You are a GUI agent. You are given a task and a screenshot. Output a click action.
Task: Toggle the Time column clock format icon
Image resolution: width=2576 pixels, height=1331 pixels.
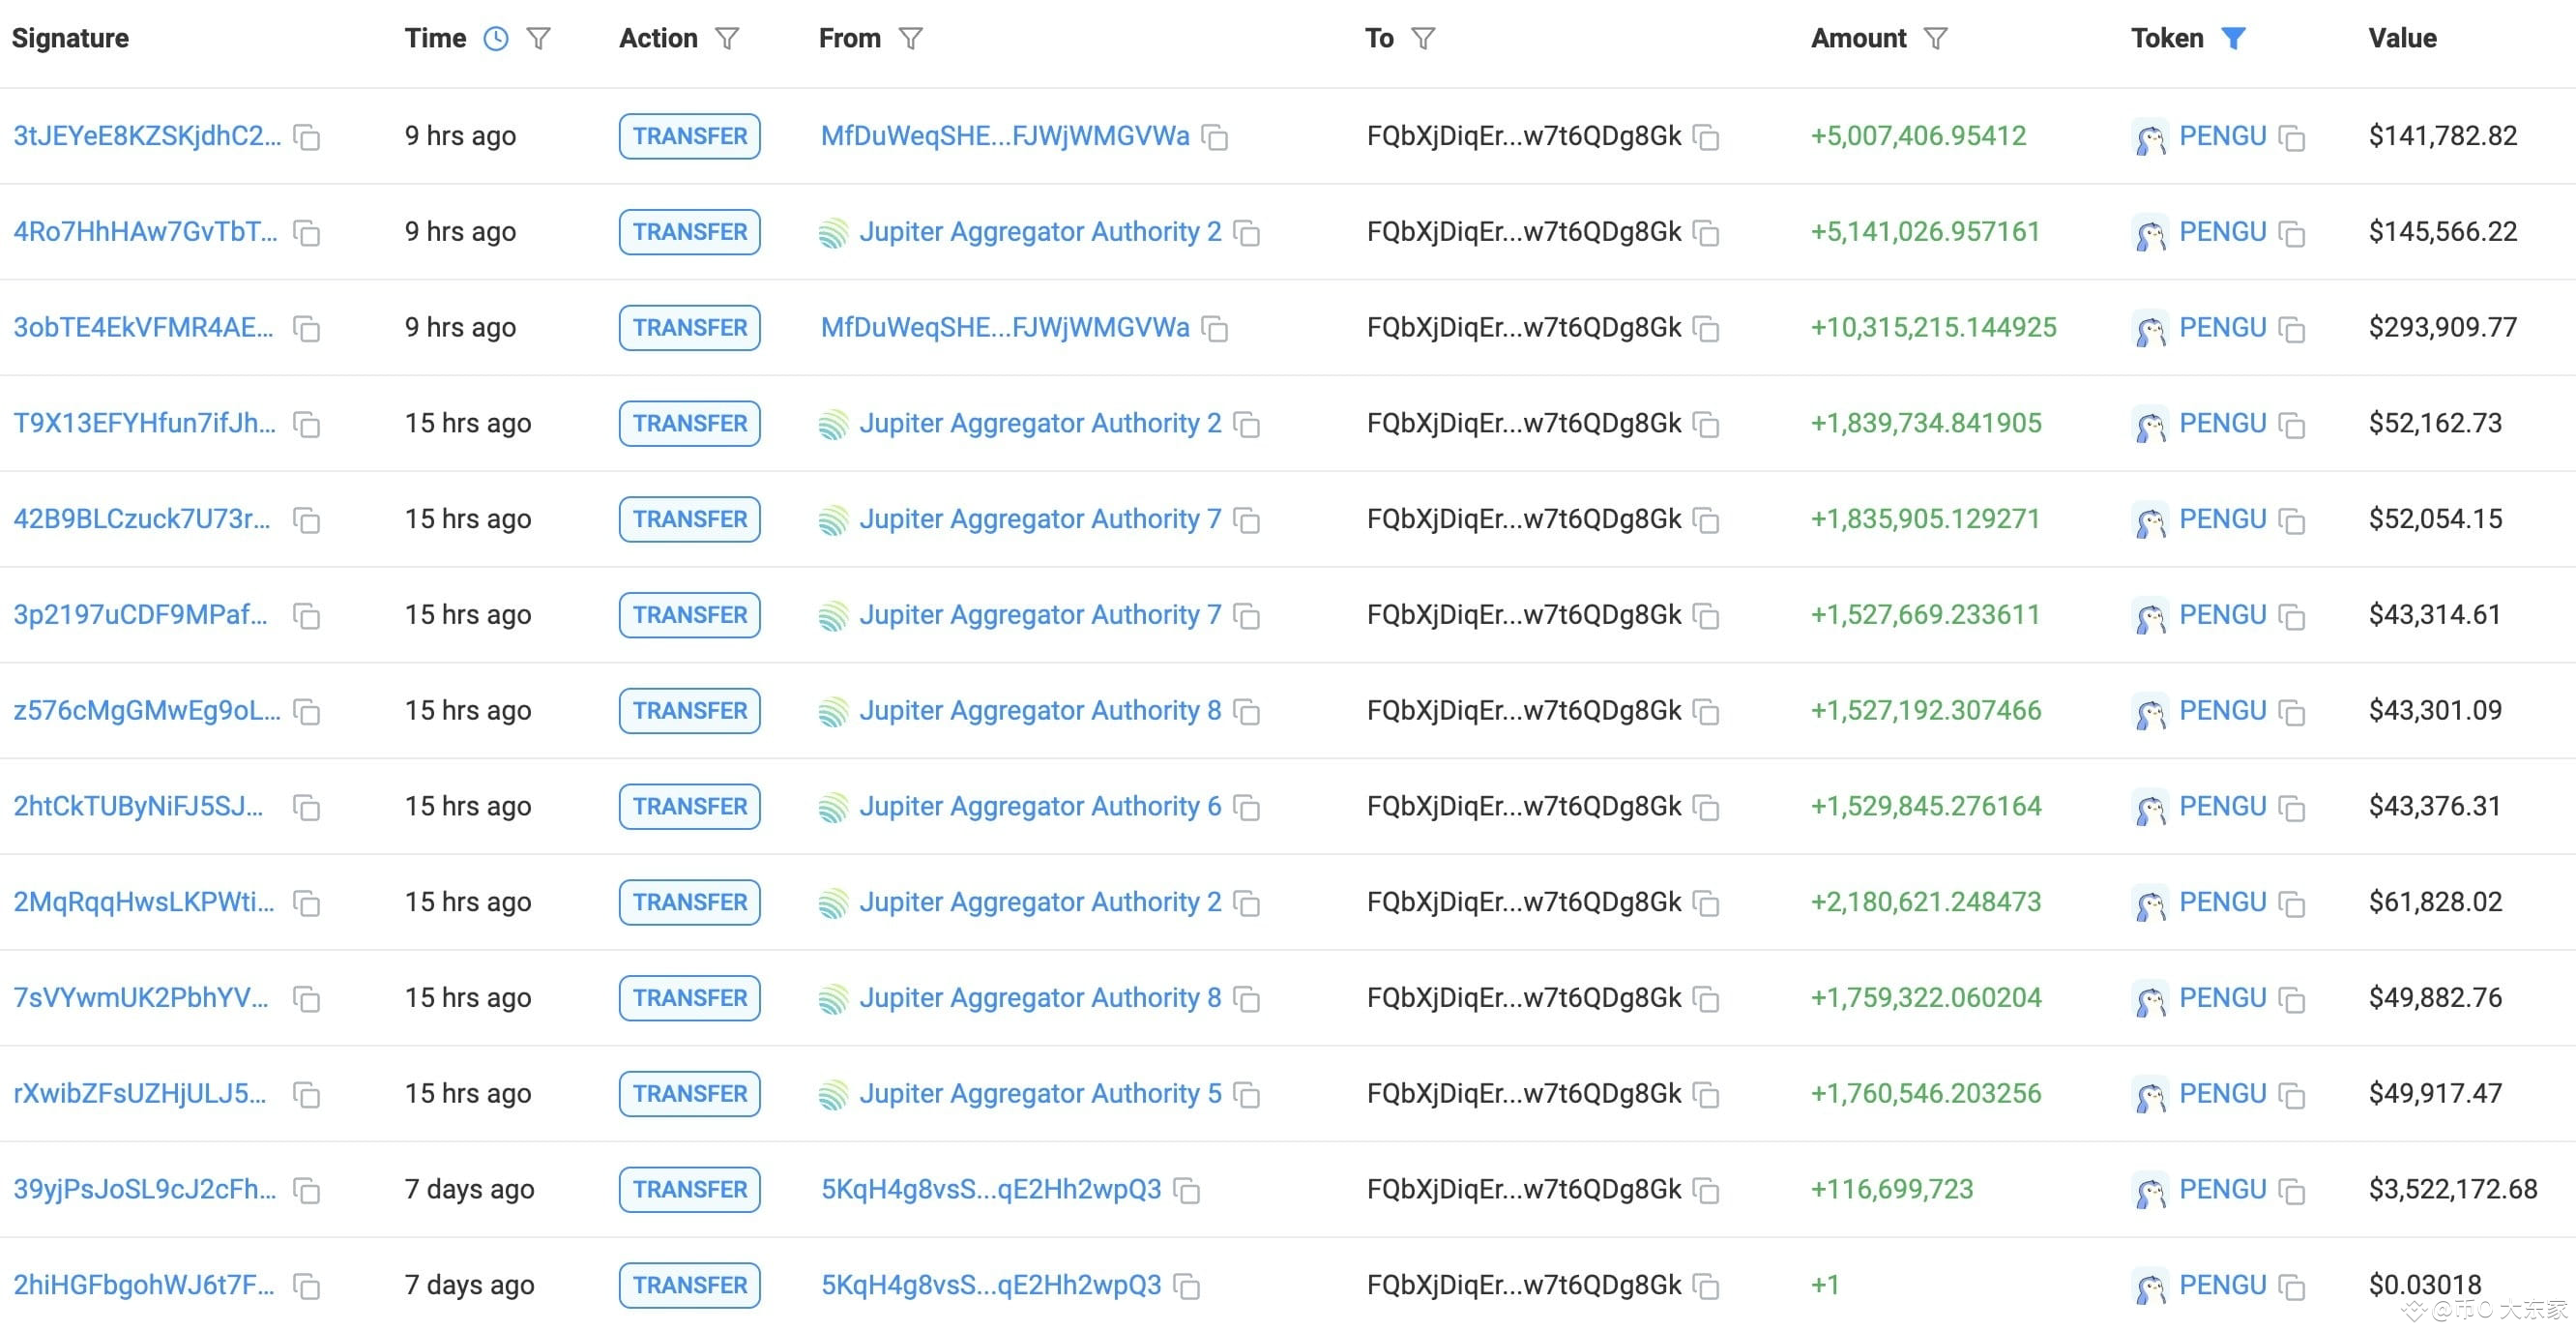point(496,39)
